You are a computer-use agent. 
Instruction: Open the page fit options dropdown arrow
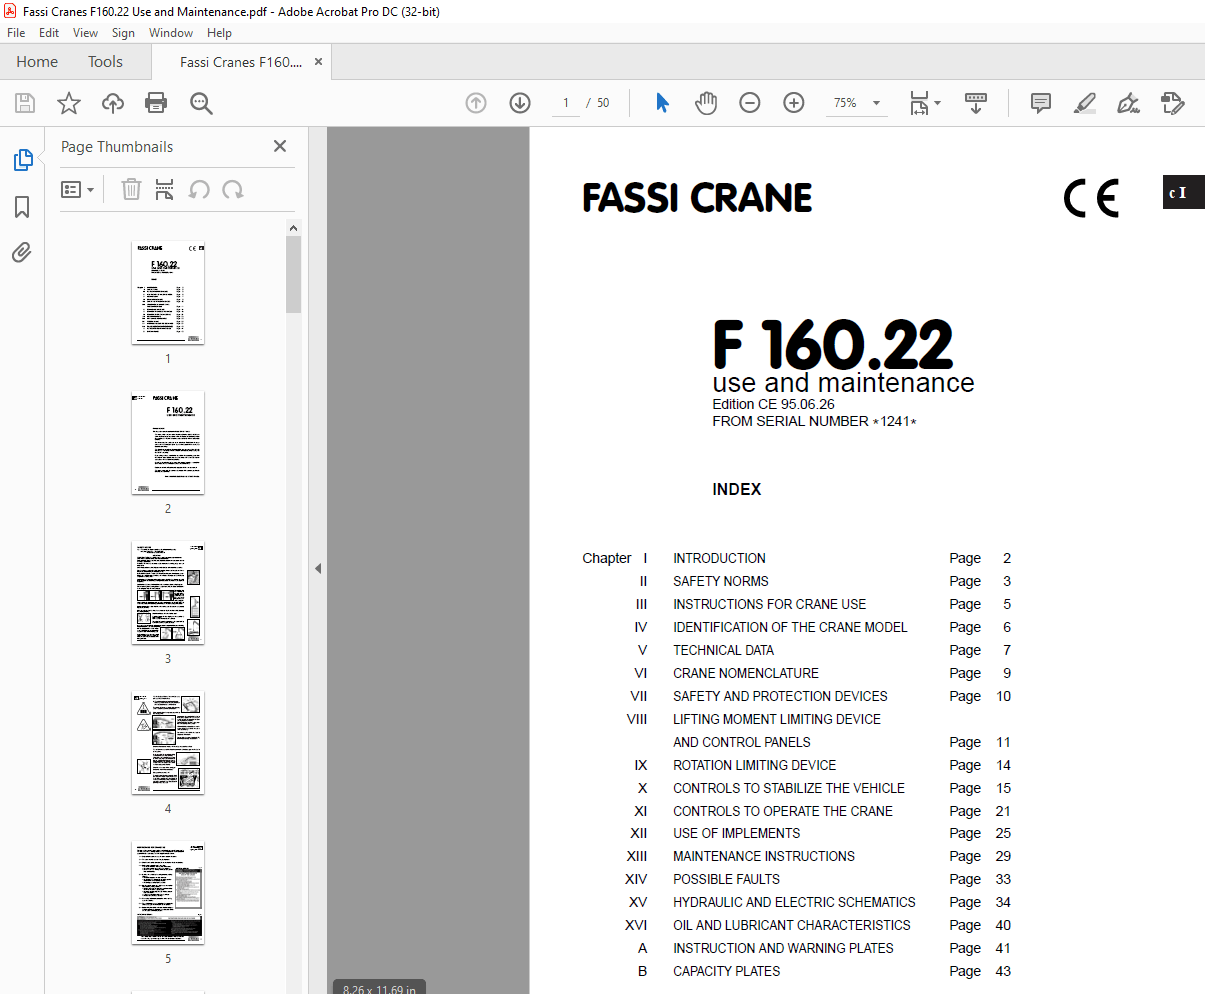(x=937, y=103)
